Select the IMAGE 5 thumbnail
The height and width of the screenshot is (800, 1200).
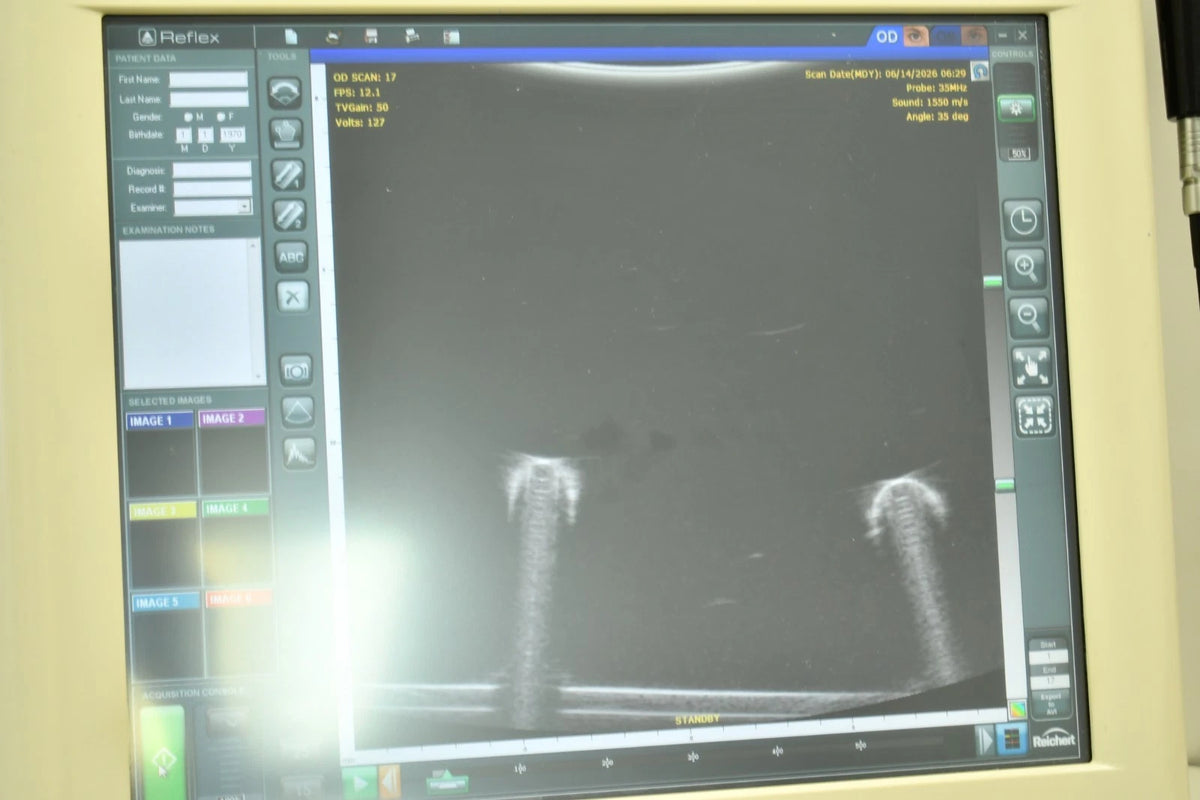pyautogui.click(x=168, y=635)
